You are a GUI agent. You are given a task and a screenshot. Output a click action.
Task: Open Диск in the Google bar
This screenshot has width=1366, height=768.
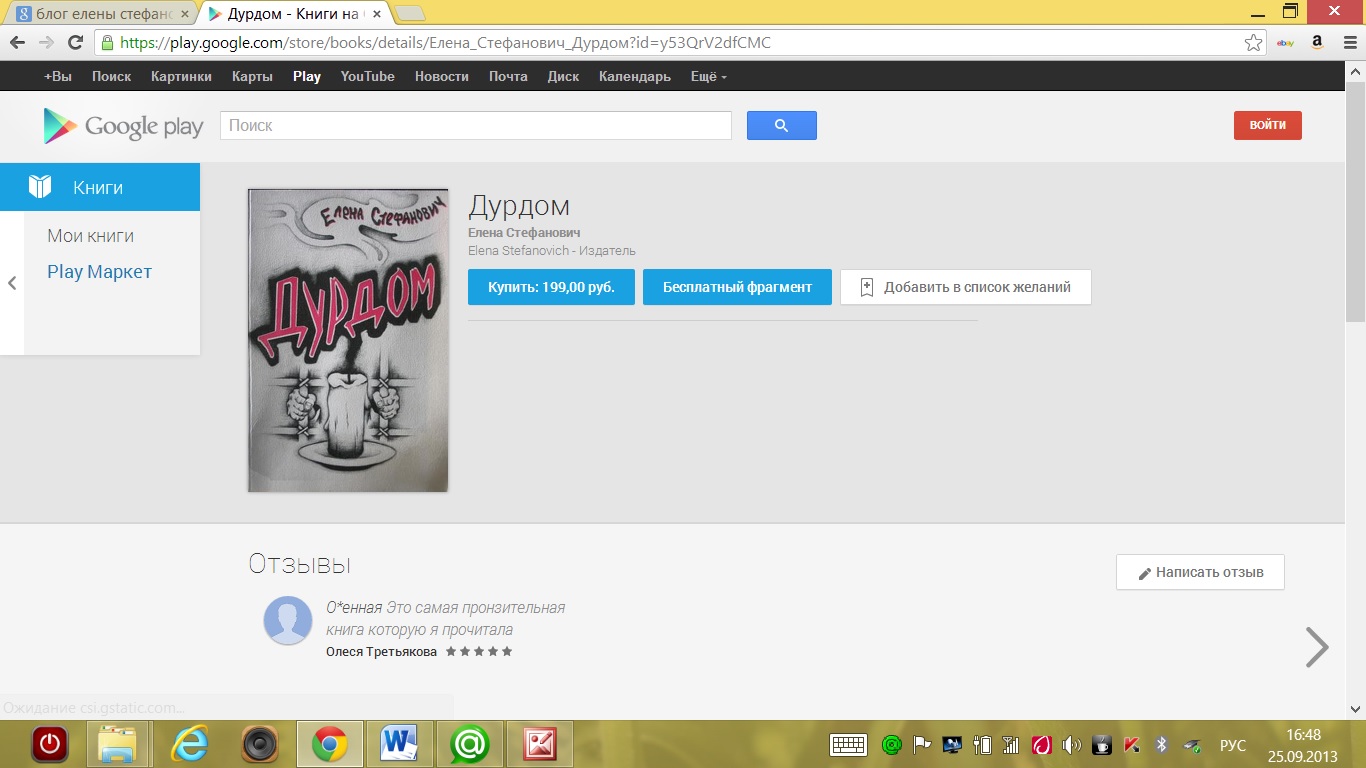point(563,76)
